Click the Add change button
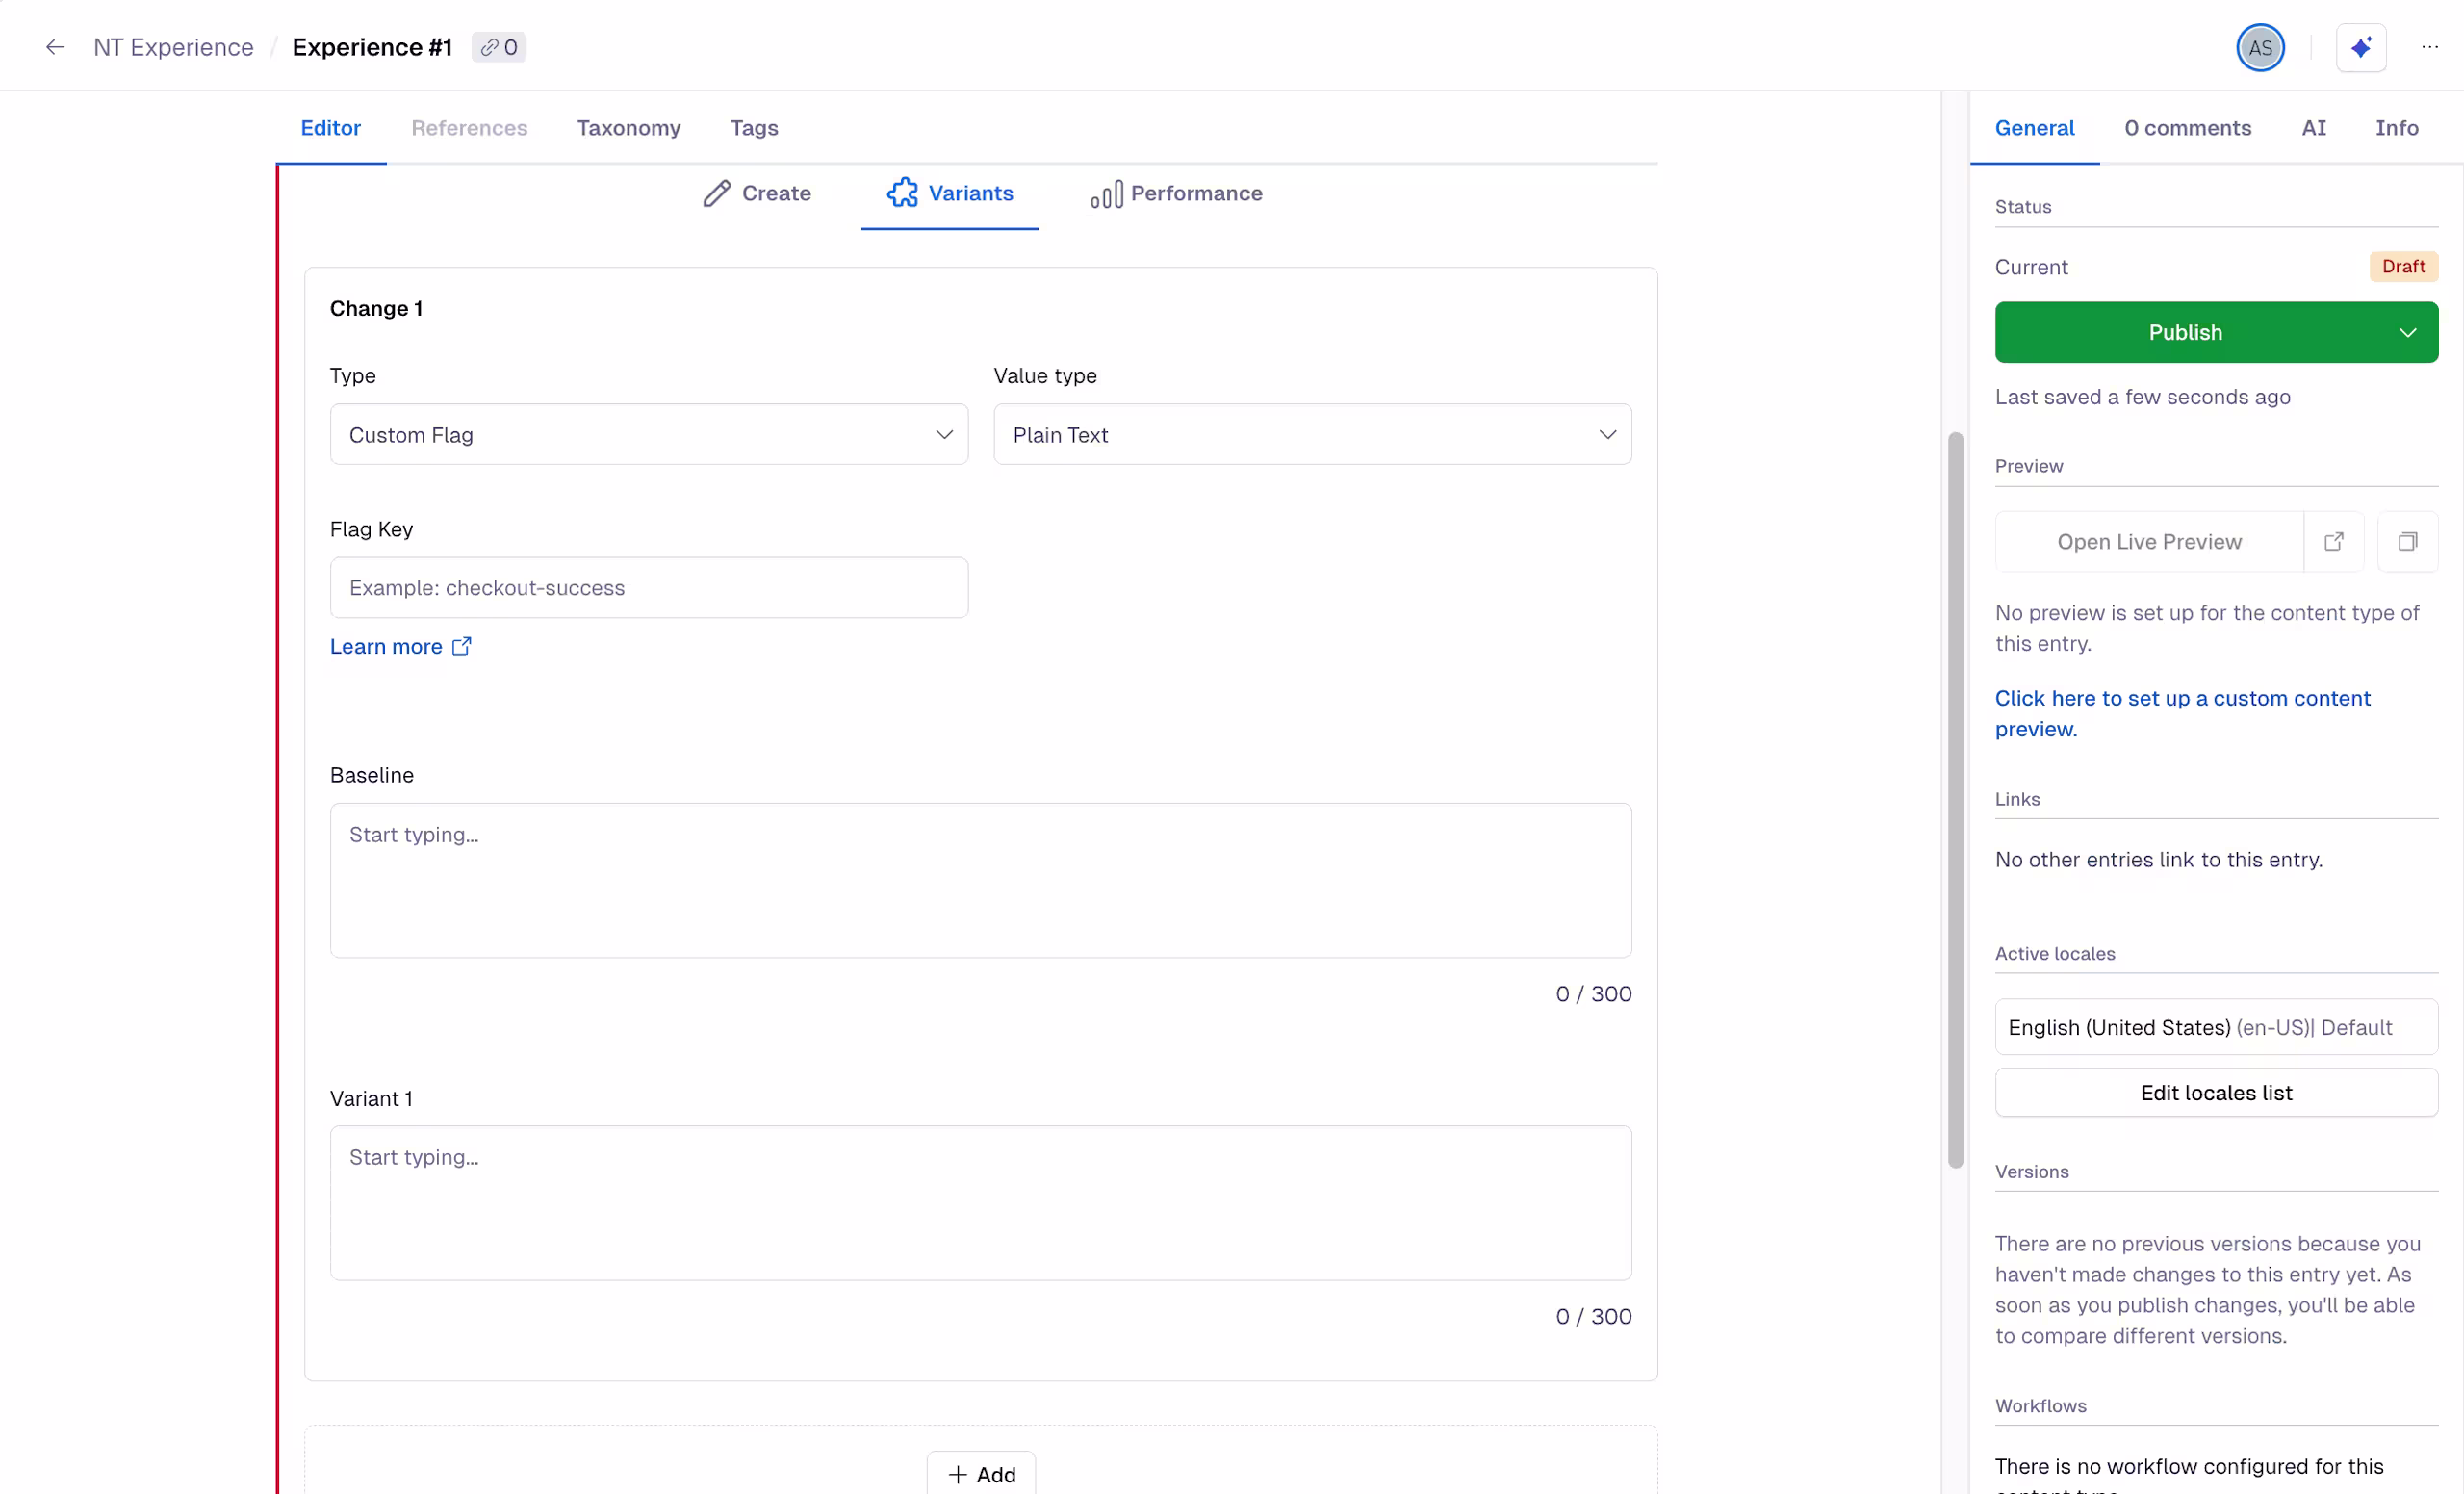Image resolution: width=2464 pixels, height=1494 pixels. point(981,1473)
